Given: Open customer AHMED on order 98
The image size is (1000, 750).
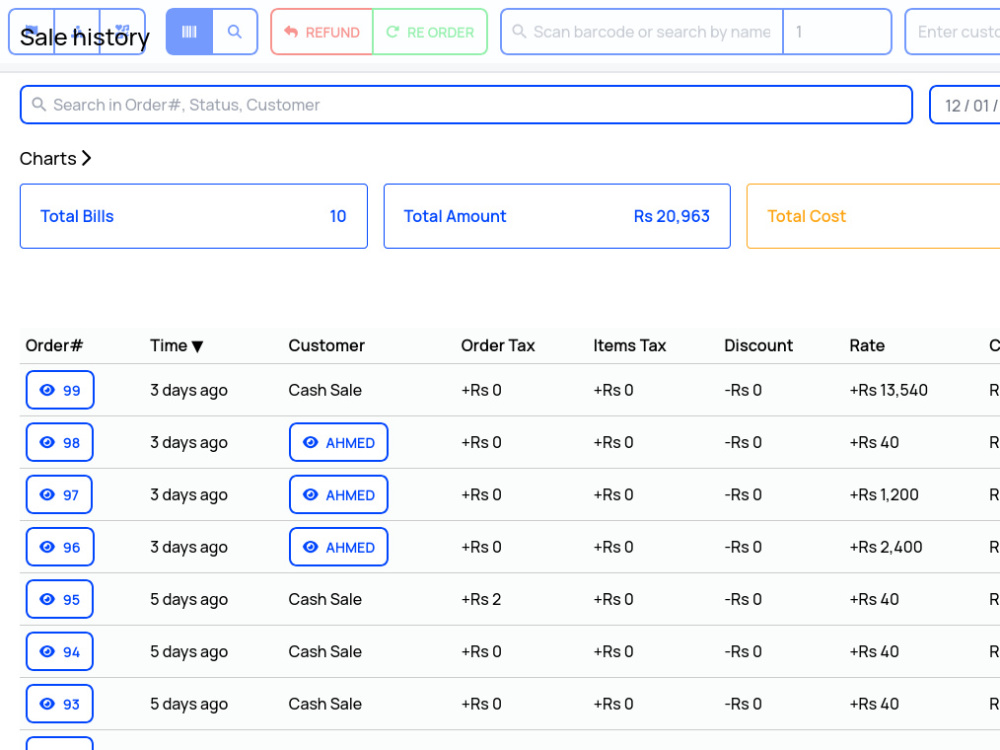Looking at the screenshot, I should point(339,442).
